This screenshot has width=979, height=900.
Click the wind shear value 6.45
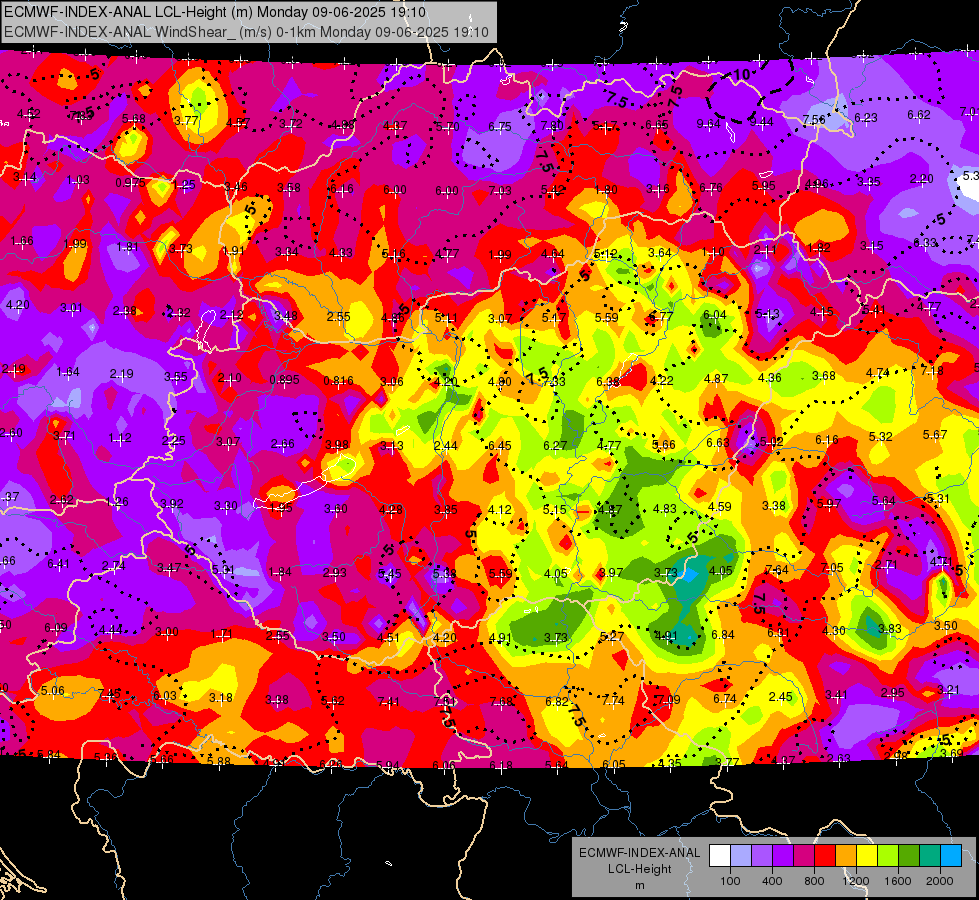[499, 445]
